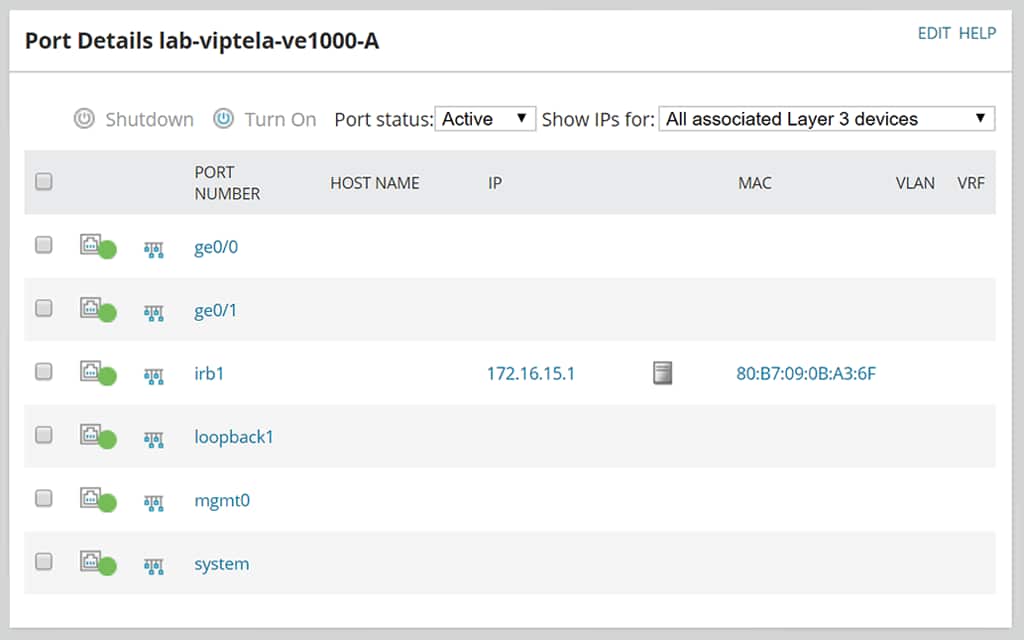Check the checkbox for the ge0/0 row
Viewport: 1024px width, 640px height.
pyautogui.click(x=43, y=243)
